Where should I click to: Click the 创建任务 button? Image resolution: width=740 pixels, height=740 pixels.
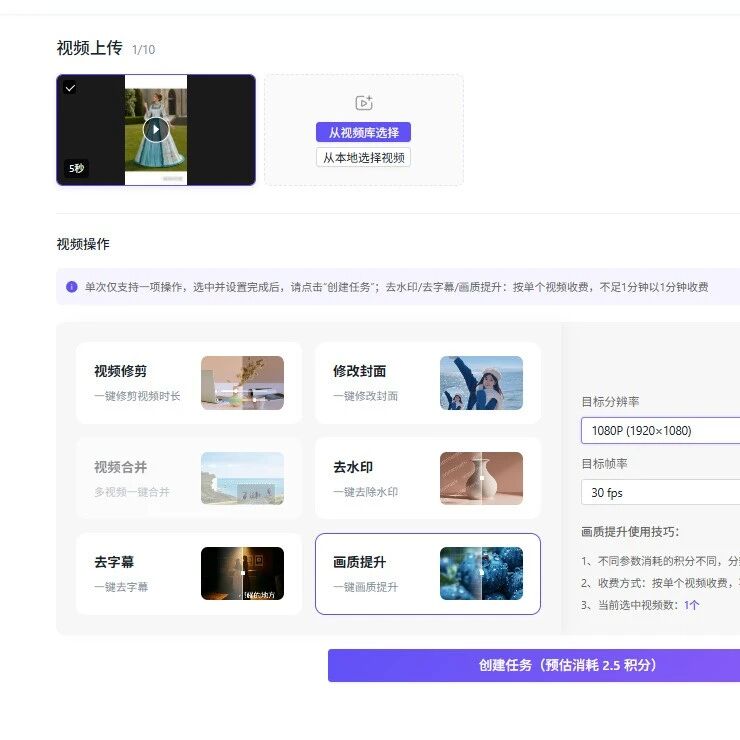click(534, 665)
